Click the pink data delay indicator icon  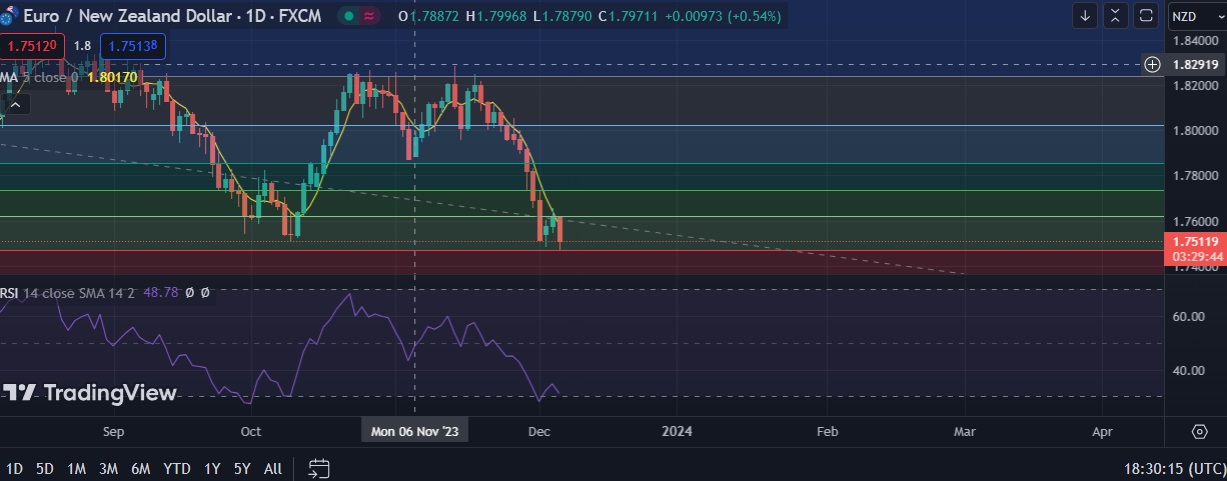tap(369, 16)
